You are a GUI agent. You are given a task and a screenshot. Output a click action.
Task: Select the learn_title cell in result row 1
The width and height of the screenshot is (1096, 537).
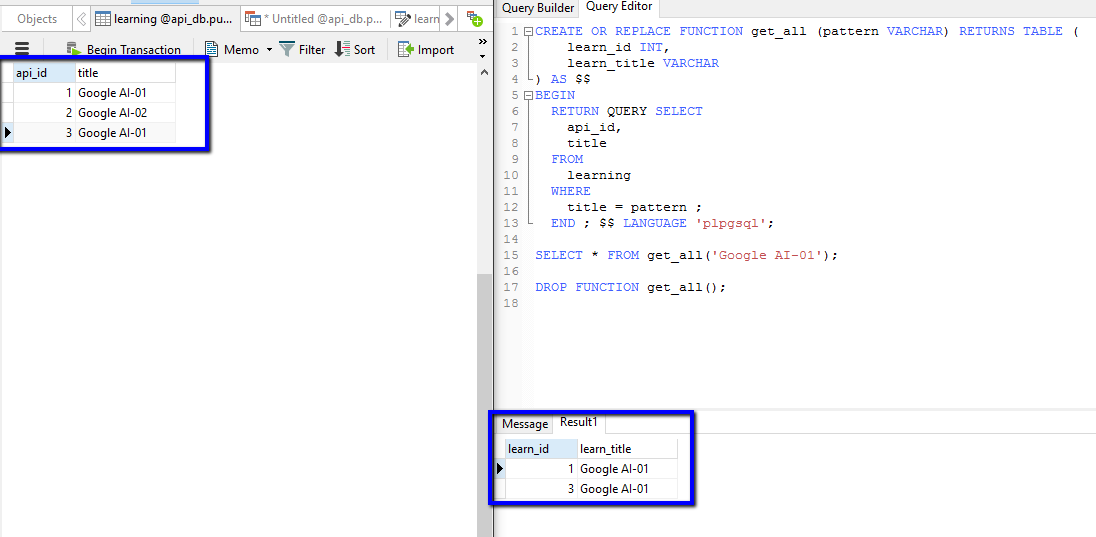628,468
